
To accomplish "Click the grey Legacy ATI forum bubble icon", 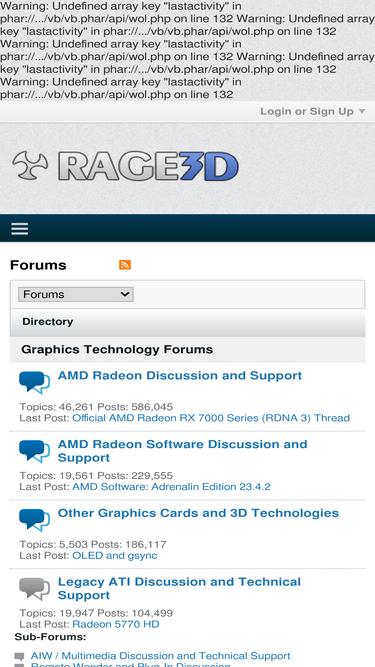I will (34, 589).
